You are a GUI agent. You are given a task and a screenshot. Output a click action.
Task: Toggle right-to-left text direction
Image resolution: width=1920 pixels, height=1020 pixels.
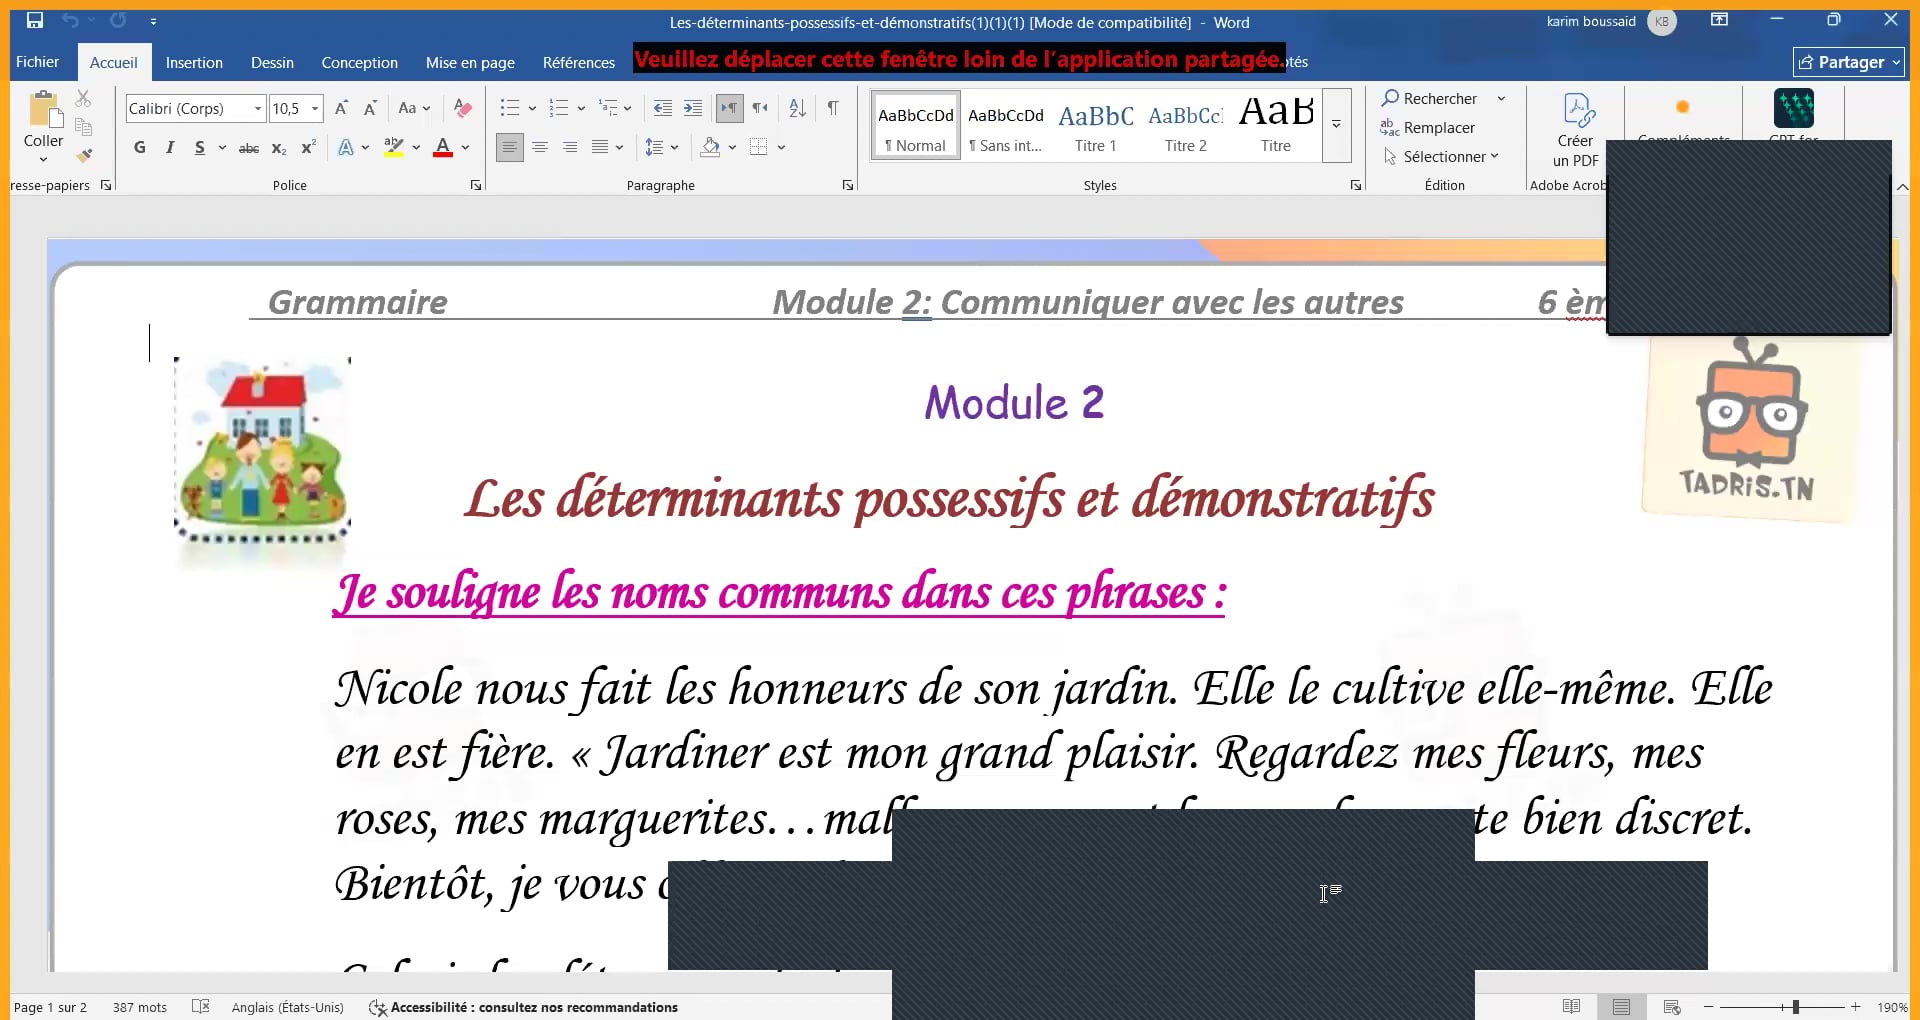click(761, 108)
